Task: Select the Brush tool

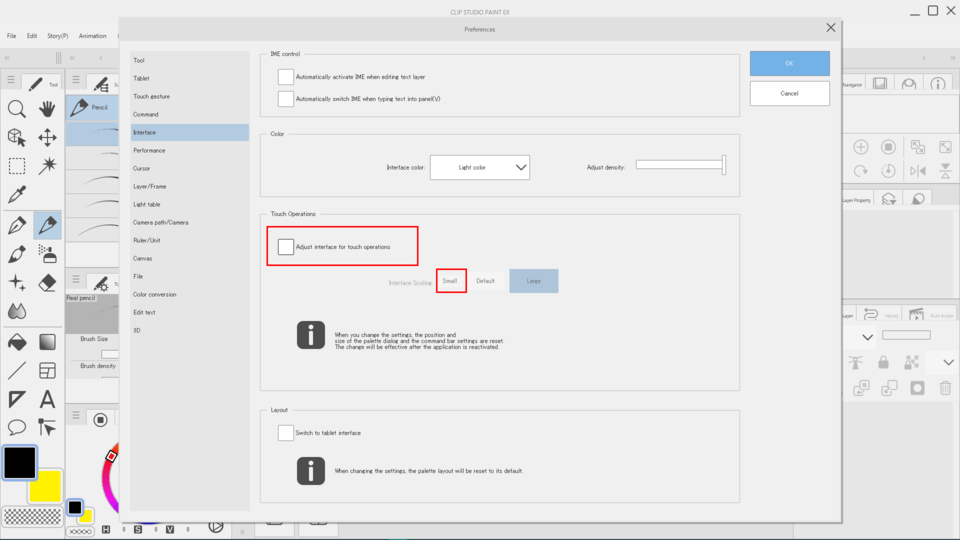Action: 17,253
